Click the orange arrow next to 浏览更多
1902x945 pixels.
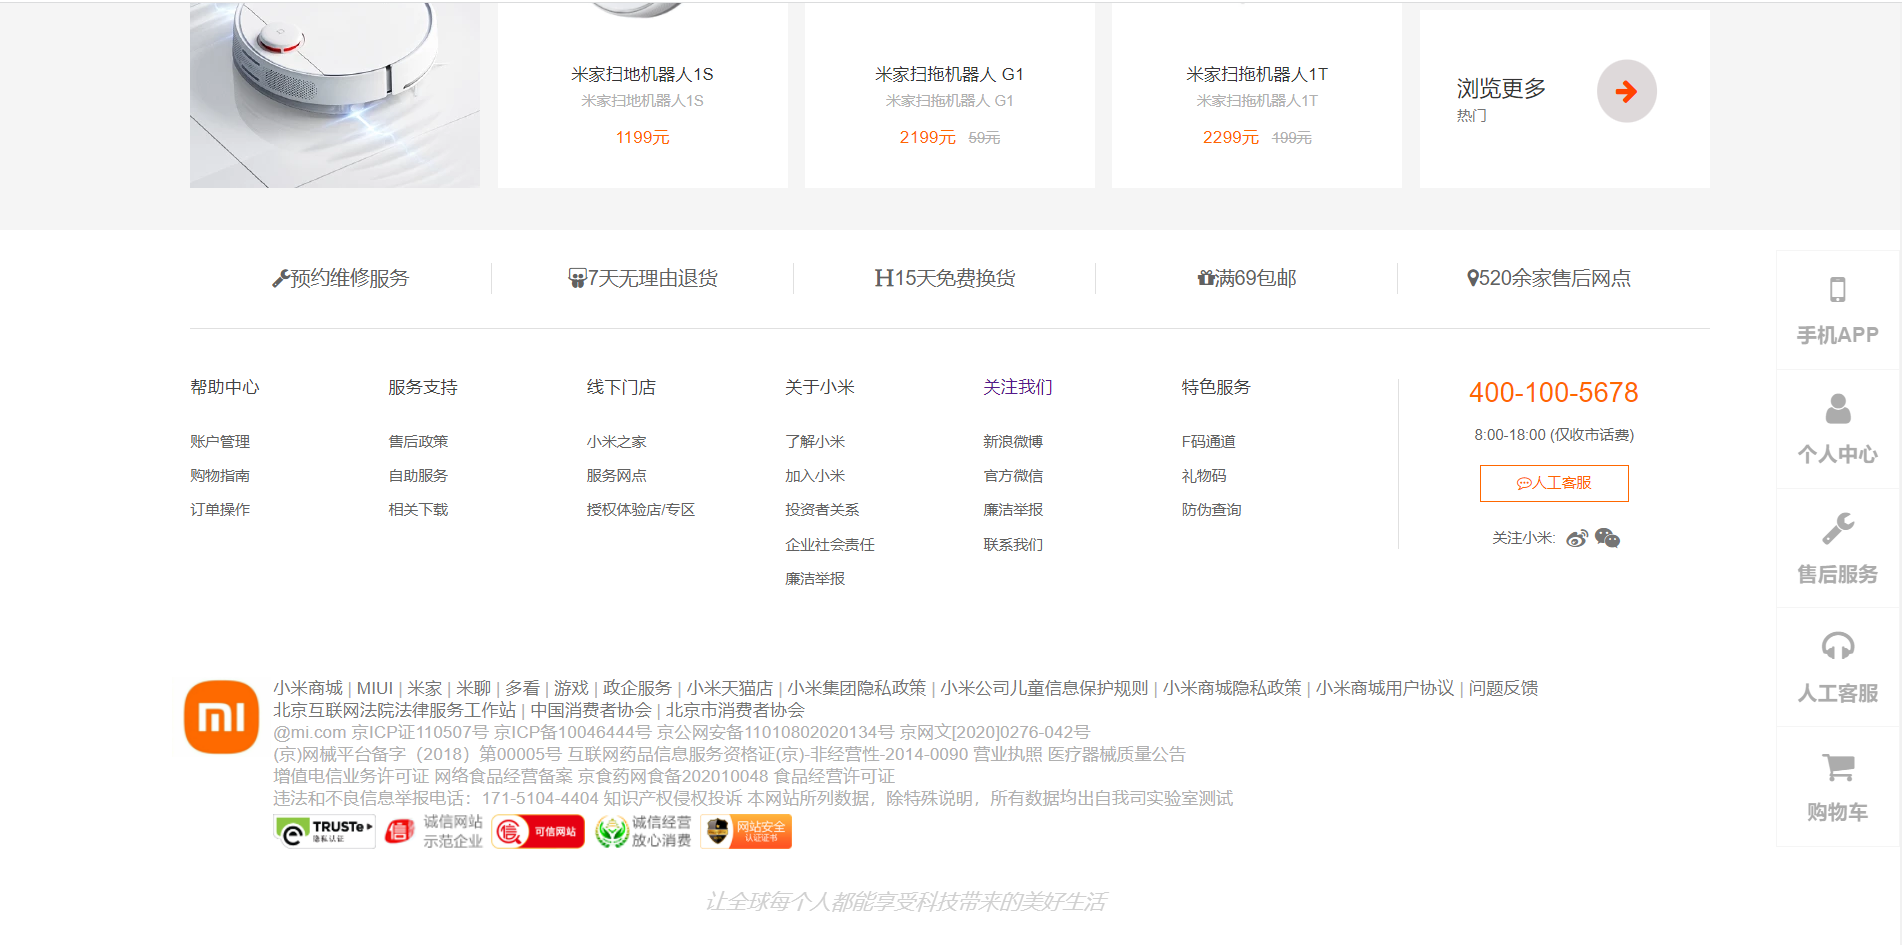1626,92
